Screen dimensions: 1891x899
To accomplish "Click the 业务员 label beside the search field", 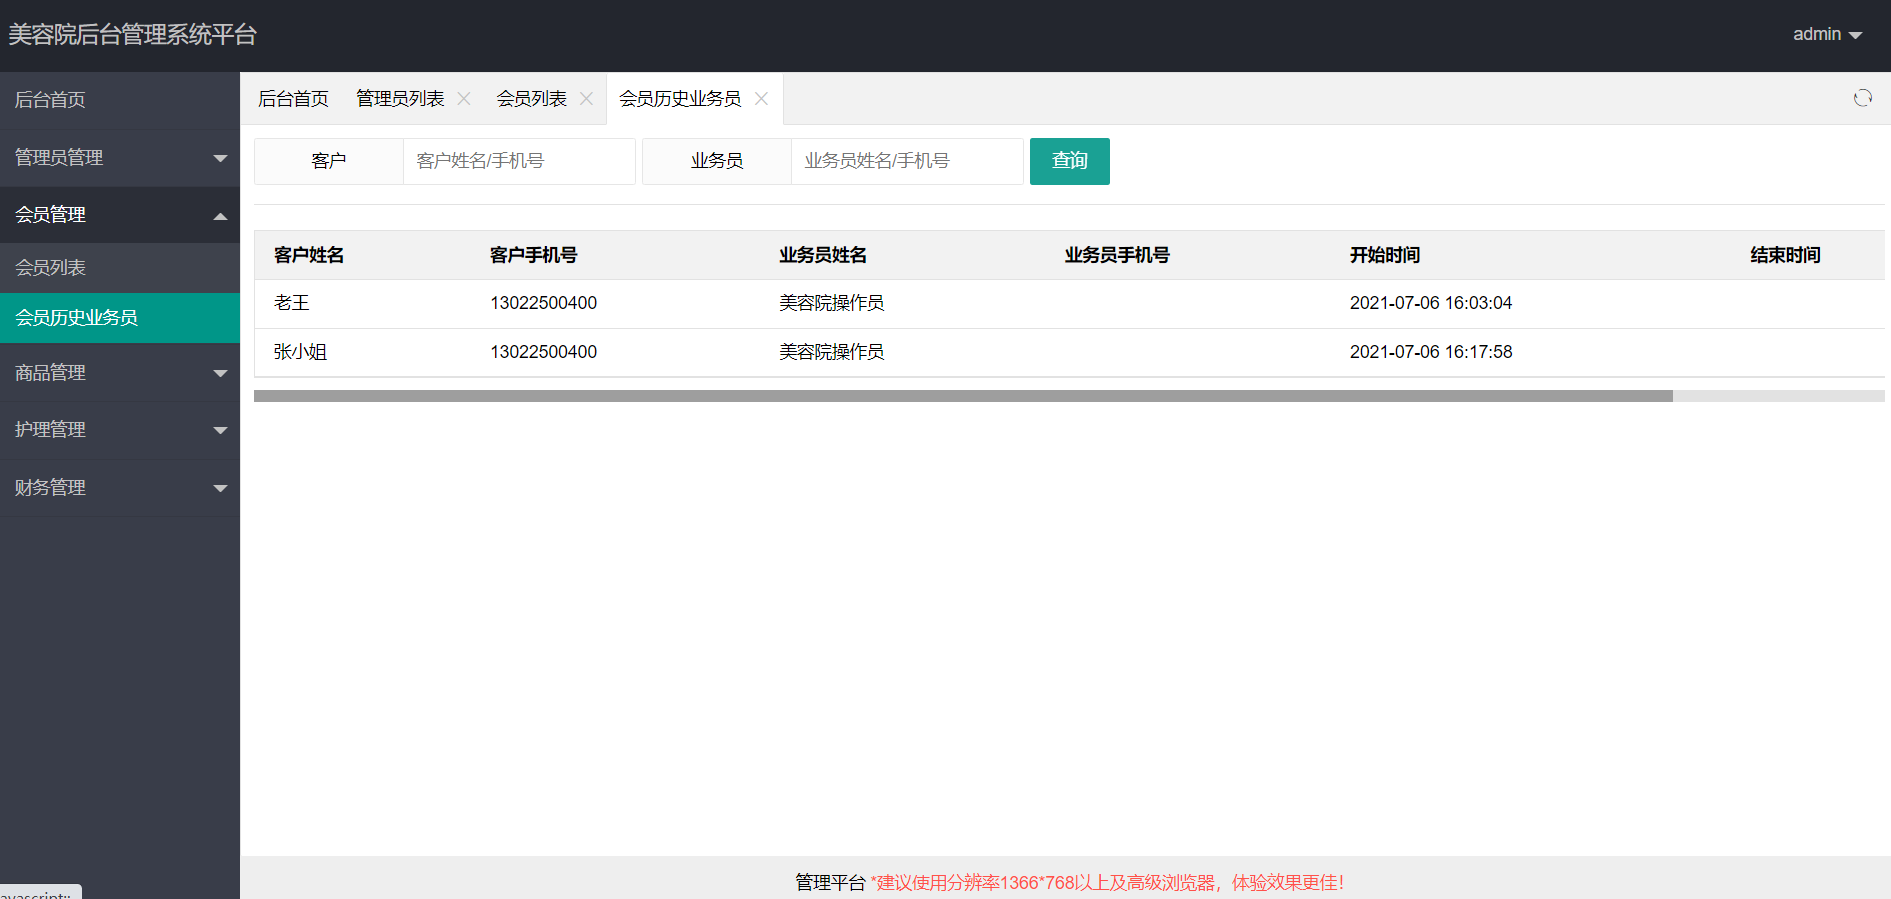I will (717, 161).
